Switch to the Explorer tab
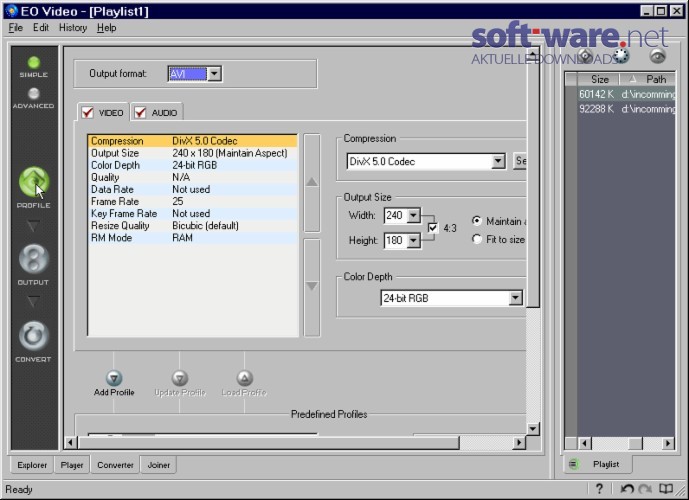The width and height of the screenshot is (689, 500). [32, 465]
